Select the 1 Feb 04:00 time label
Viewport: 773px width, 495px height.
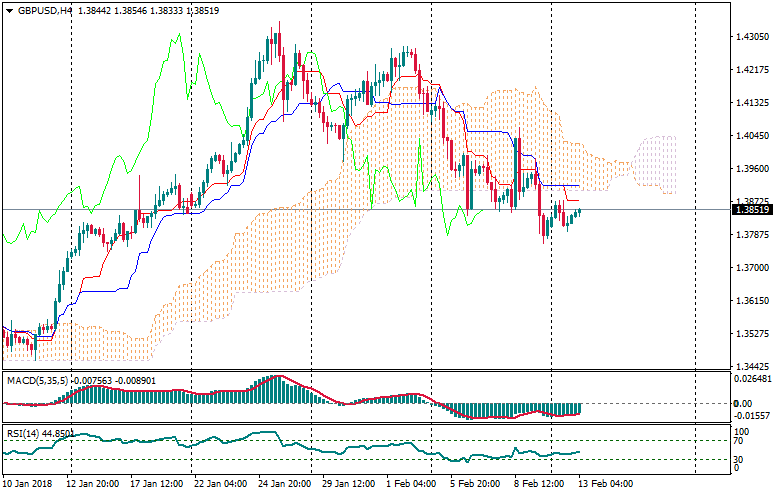click(411, 484)
